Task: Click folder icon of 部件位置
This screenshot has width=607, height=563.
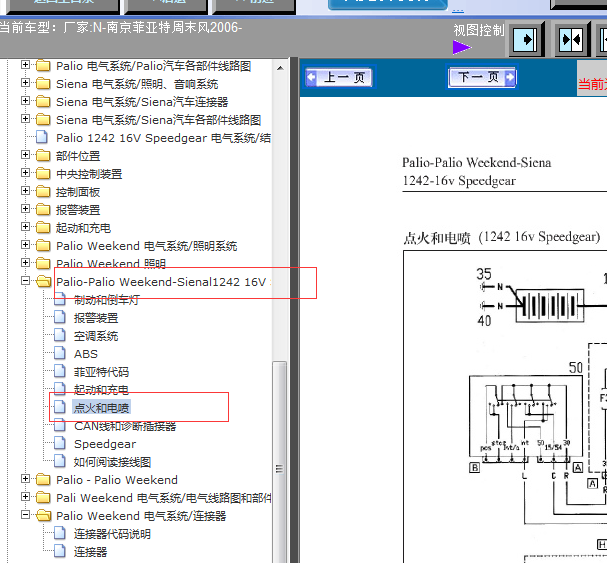Action: click(43, 155)
